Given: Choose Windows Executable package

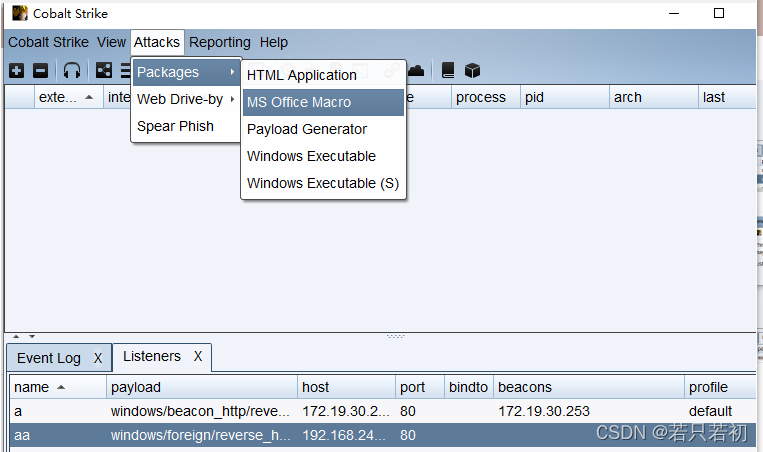Looking at the screenshot, I should [x=323, y=156].
